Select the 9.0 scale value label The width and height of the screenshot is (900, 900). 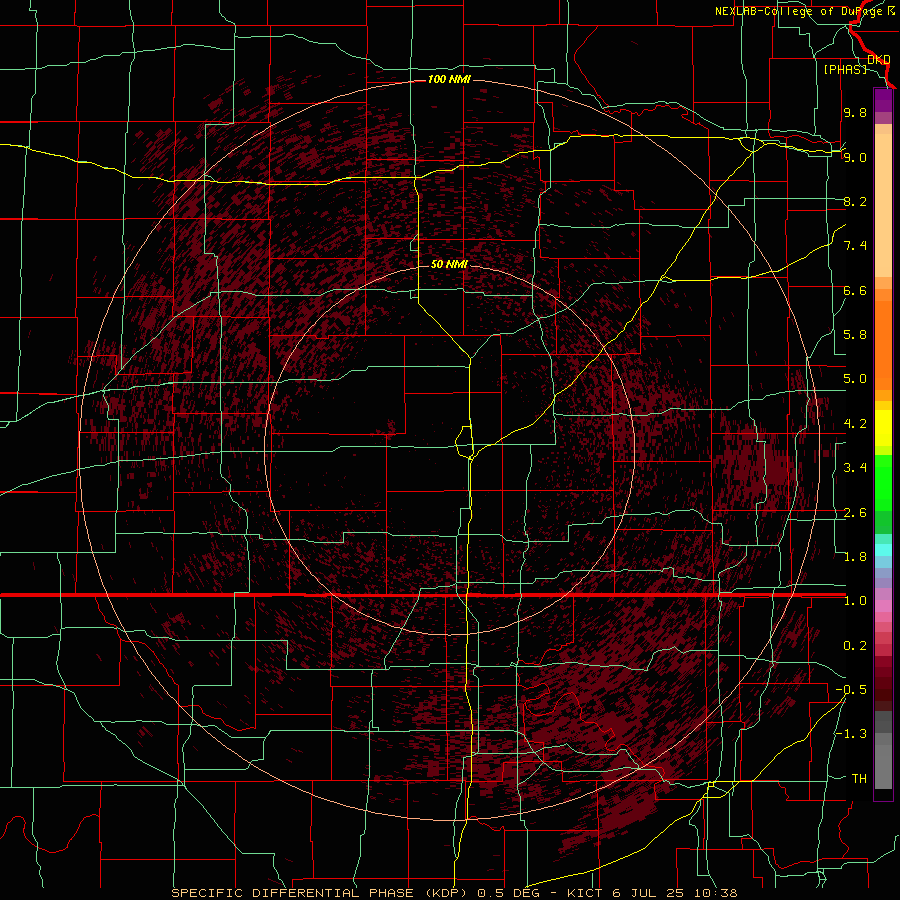tap(855, 157)
